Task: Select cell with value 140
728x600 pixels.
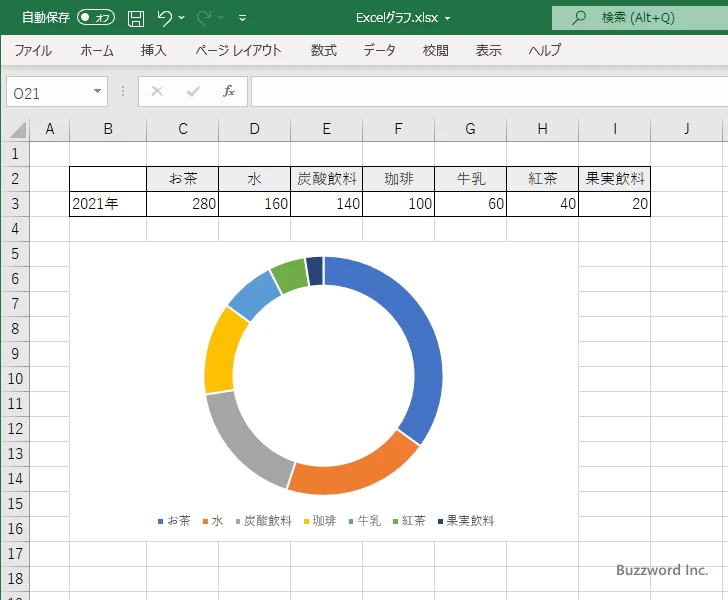Action: coord(326,203)
